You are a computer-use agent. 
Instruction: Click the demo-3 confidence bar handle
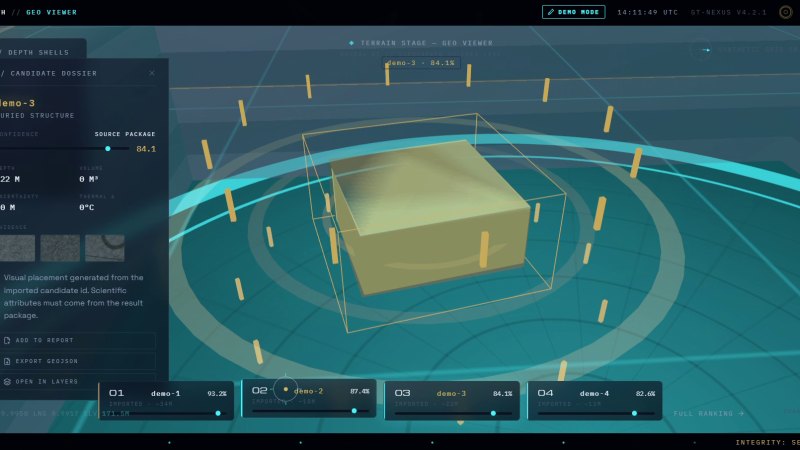493,413
